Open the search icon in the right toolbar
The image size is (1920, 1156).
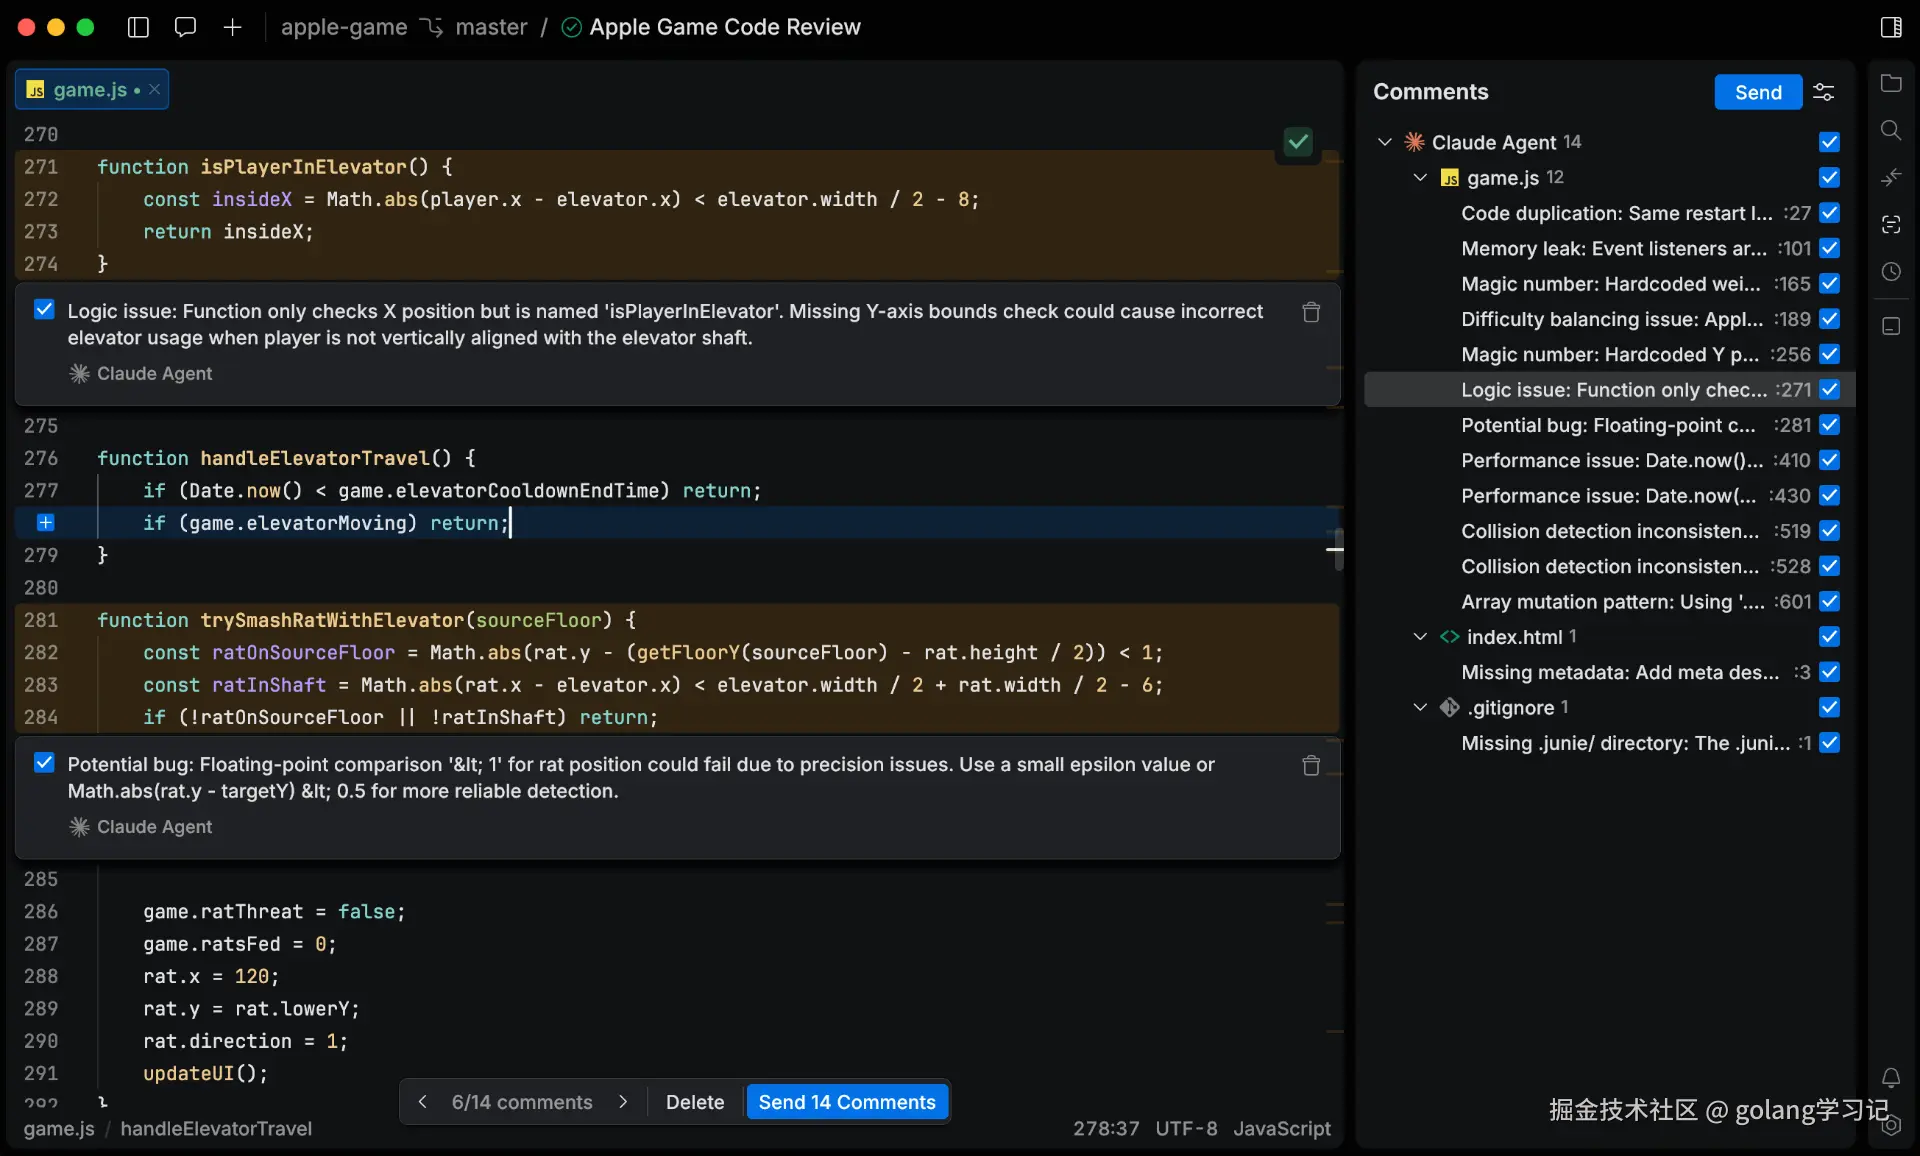[x=1890, y=130]
